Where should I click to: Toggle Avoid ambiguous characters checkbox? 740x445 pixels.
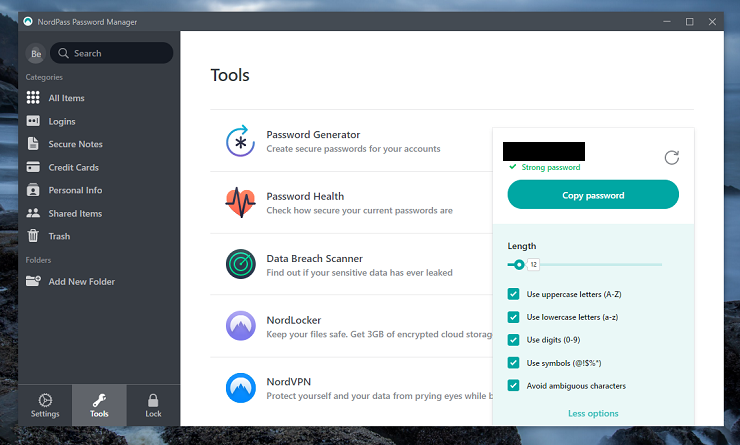513,386
